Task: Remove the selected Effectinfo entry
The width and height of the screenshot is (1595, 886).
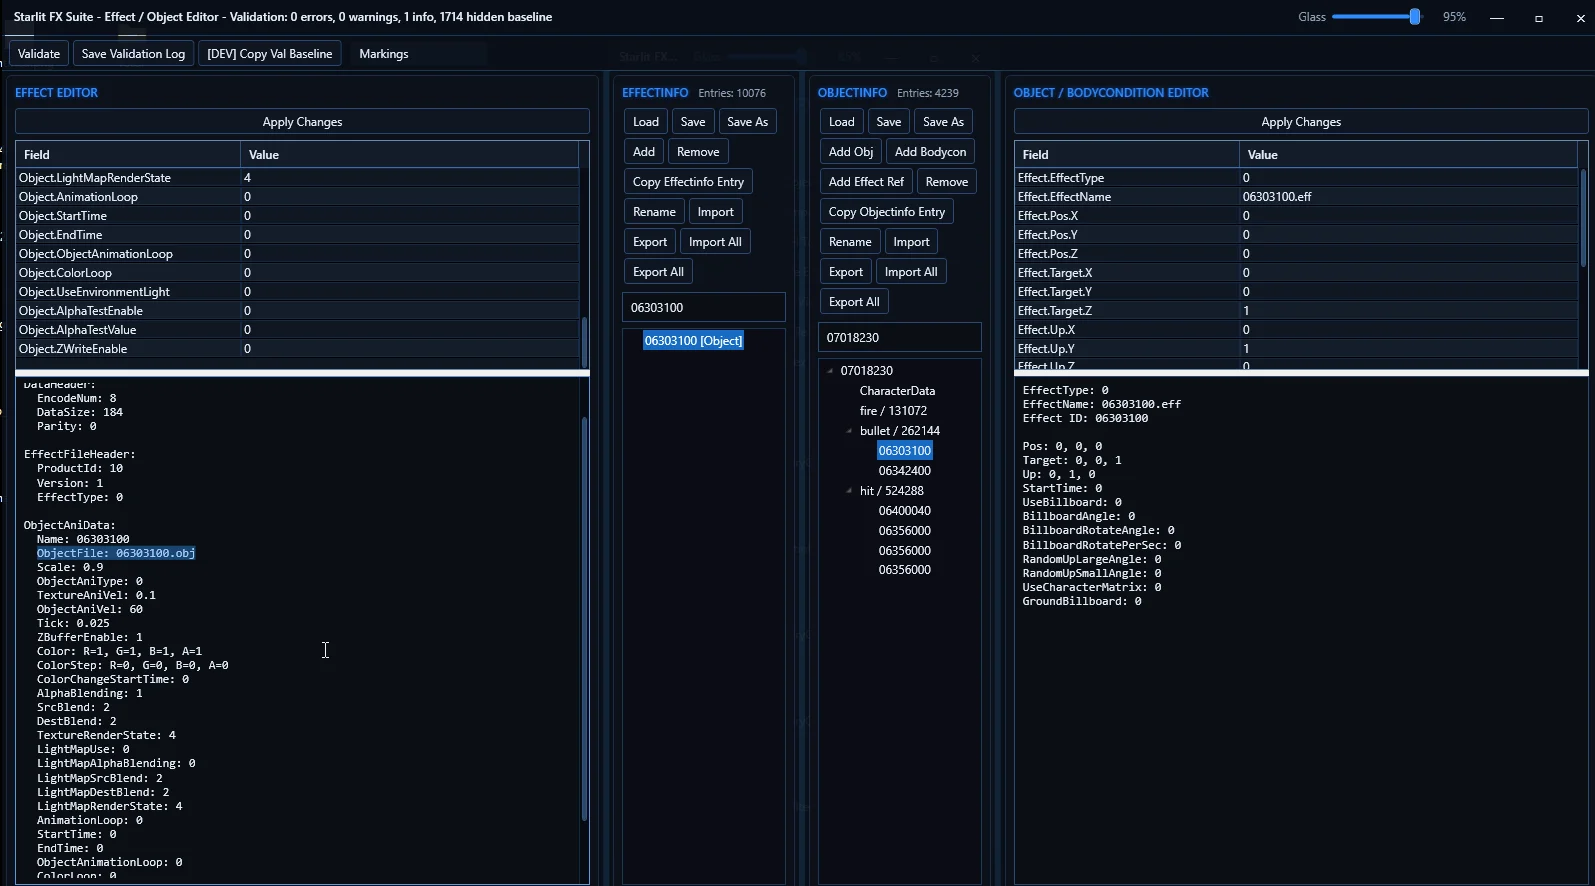Action: [x=698, y=152]
